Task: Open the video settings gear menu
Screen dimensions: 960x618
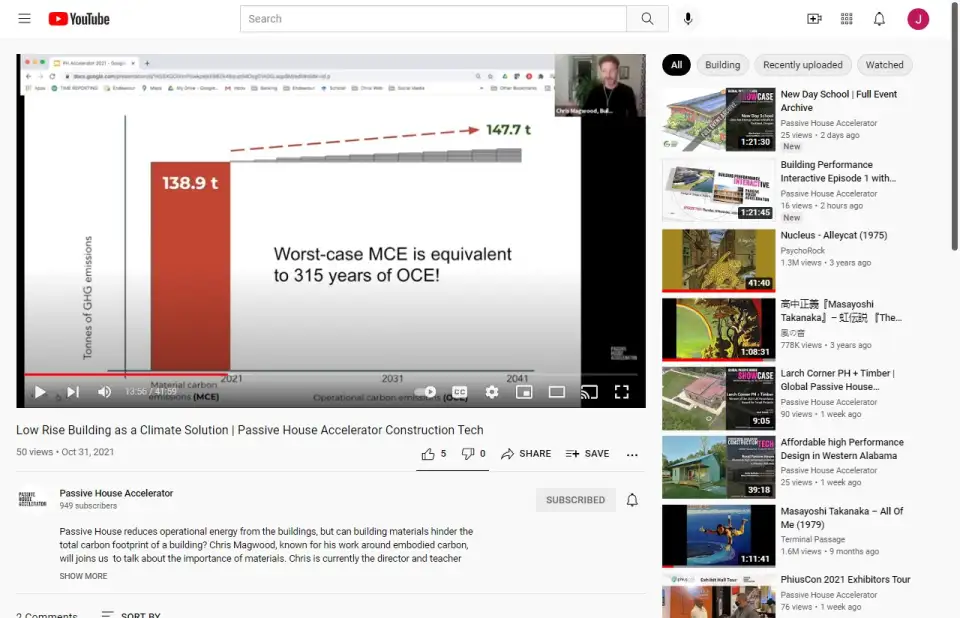Action: click(492, 392)
